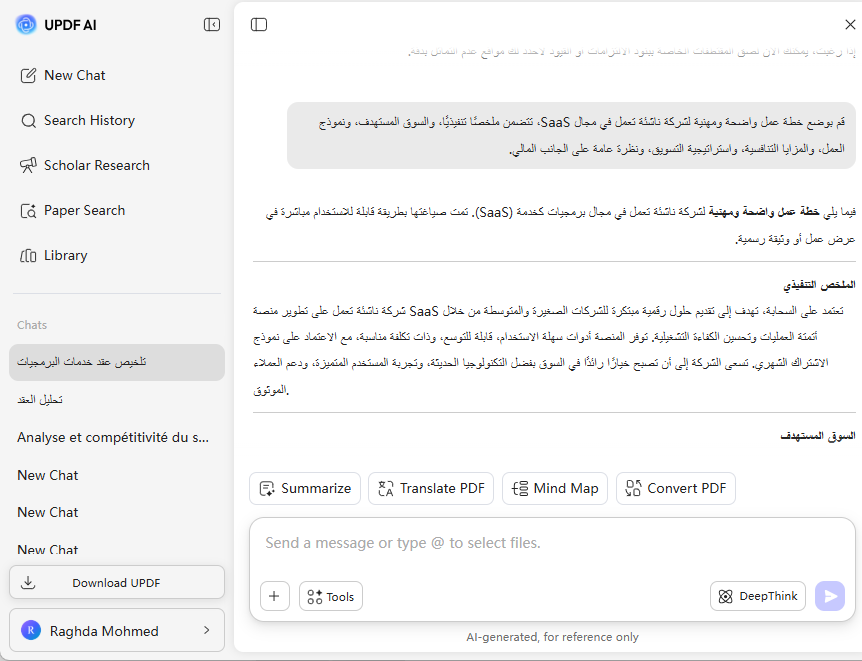This screenshot has width=862, height=661.
Task: Click the Mind Map button
Action: [555, 488]
